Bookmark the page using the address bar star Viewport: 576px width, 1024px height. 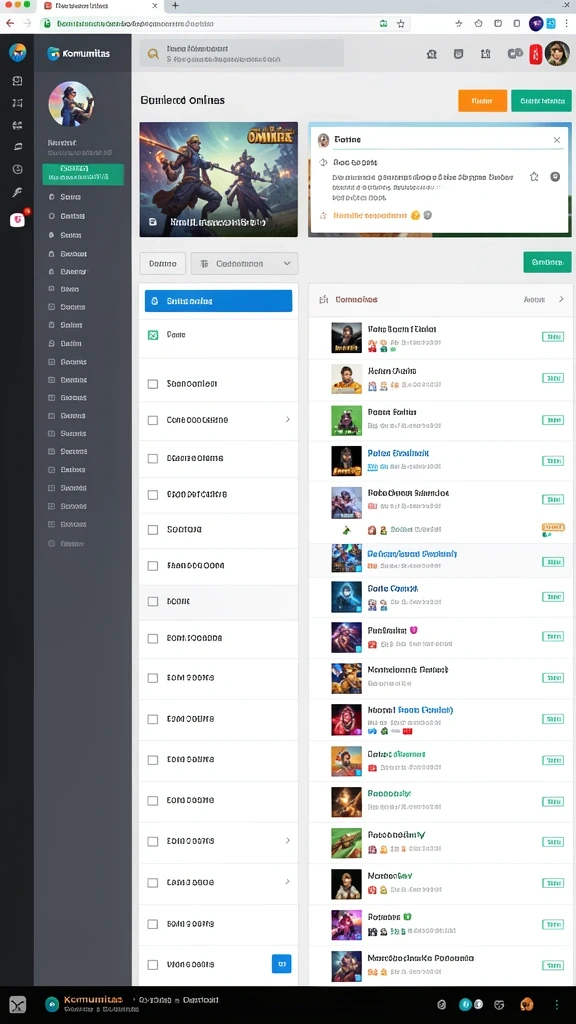[400, 24]
